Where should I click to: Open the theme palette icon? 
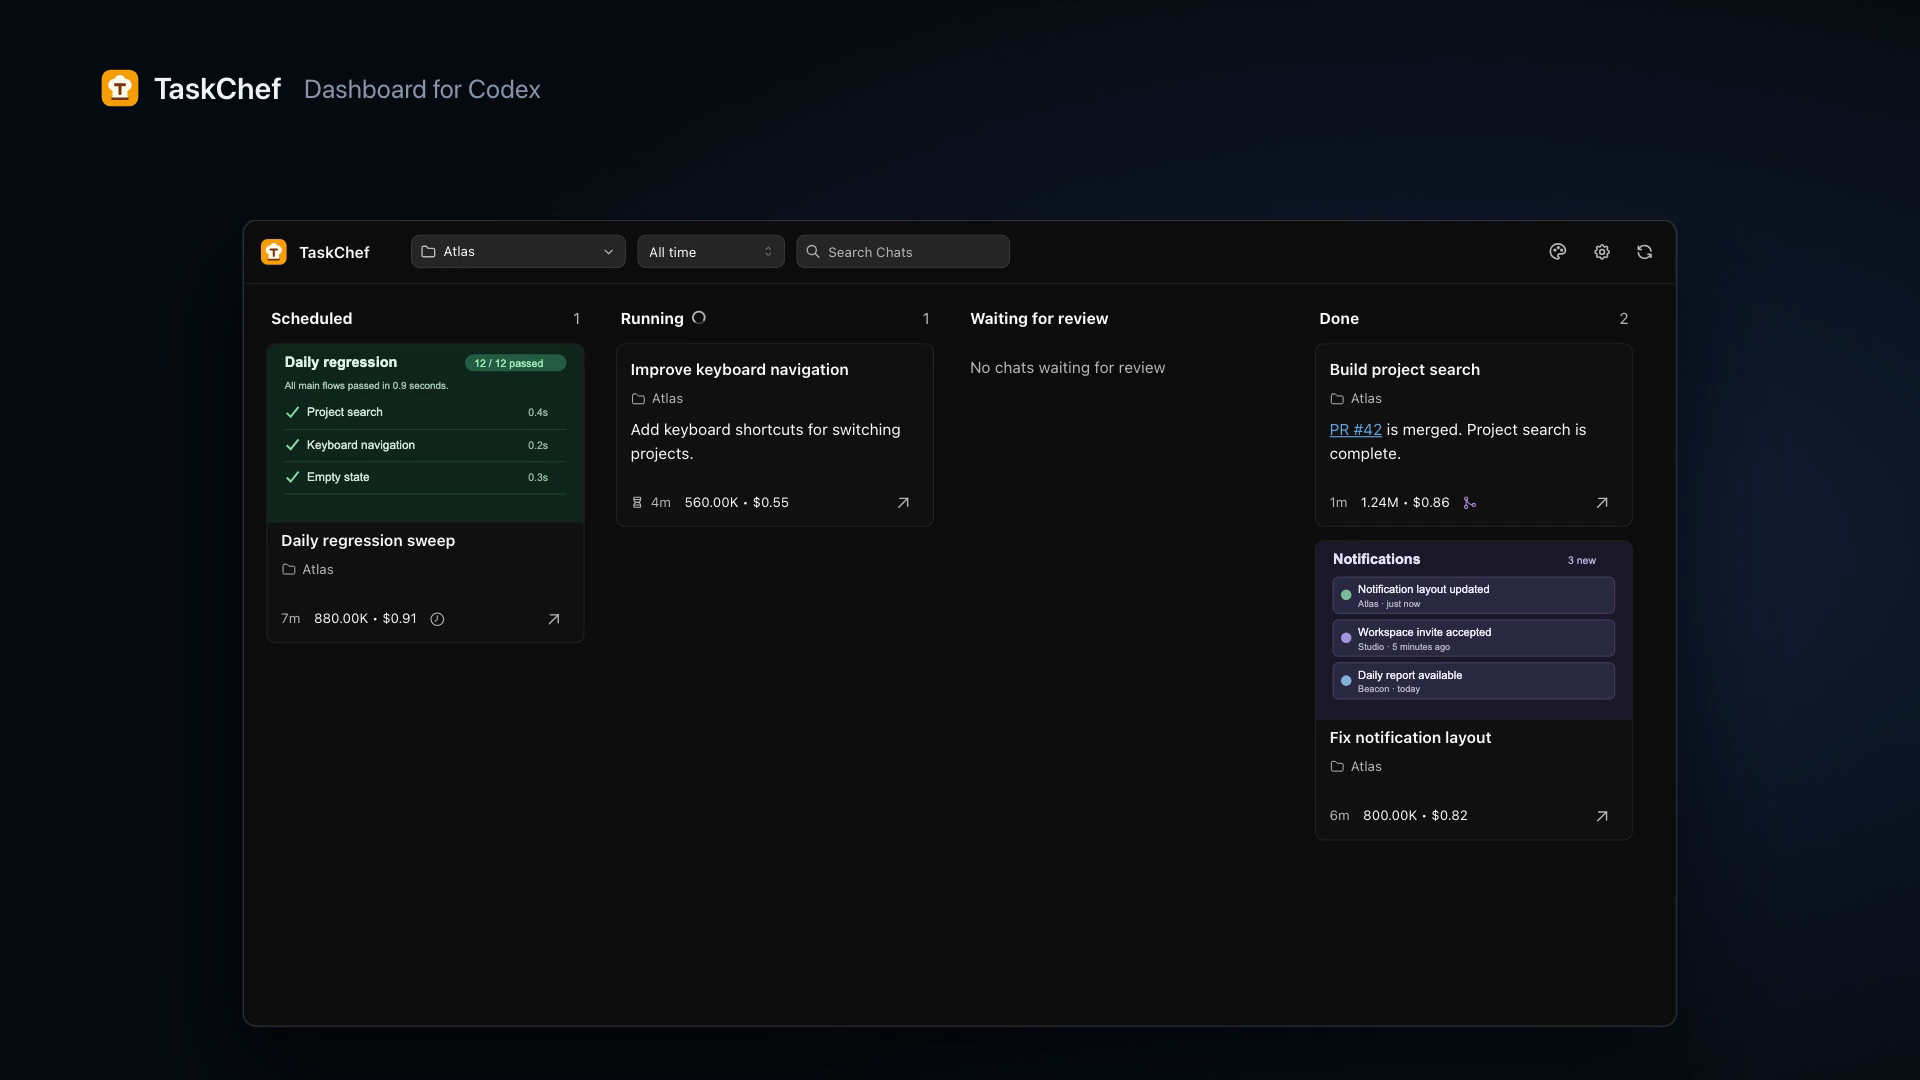coord(1557,252)
